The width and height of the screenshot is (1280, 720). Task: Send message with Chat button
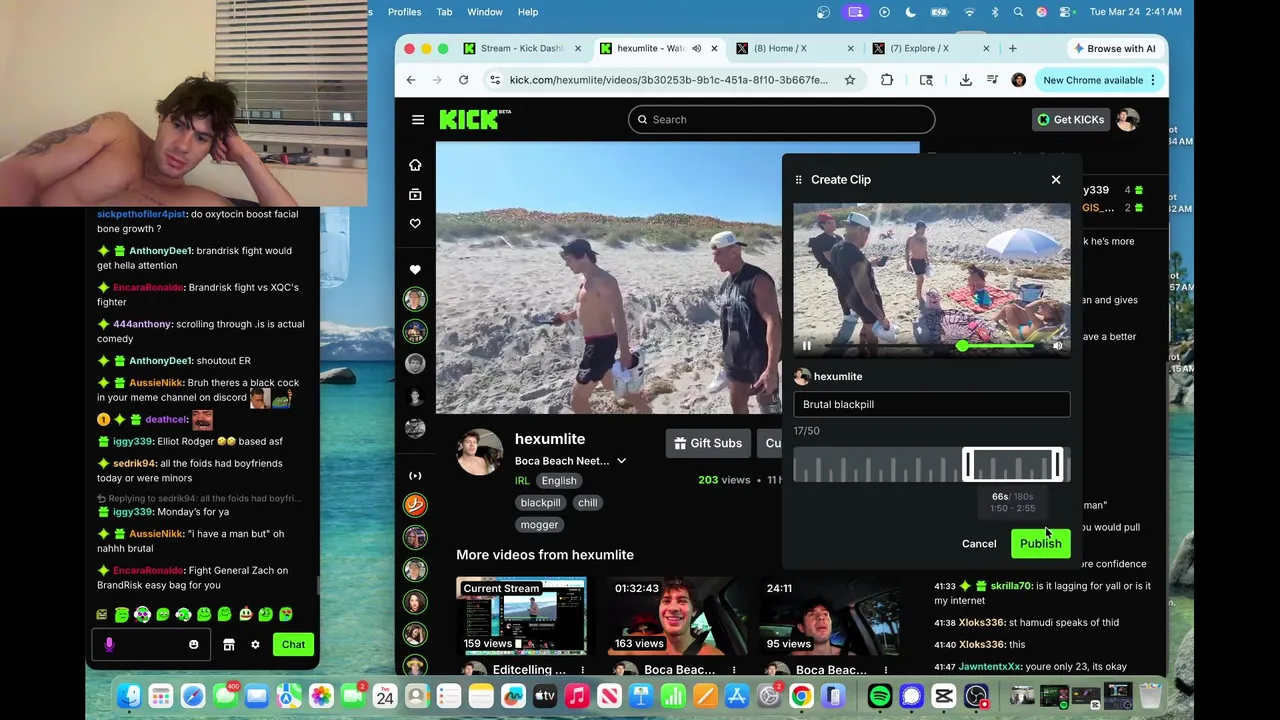point(293,645)
